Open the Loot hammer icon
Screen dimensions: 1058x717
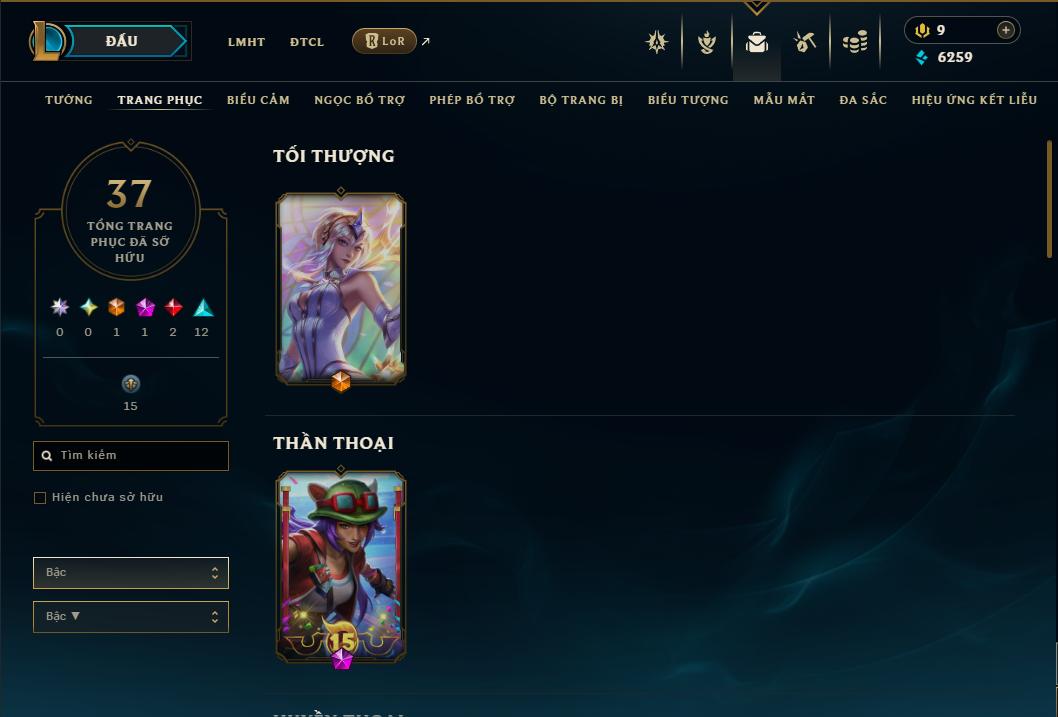pos(805,42)
